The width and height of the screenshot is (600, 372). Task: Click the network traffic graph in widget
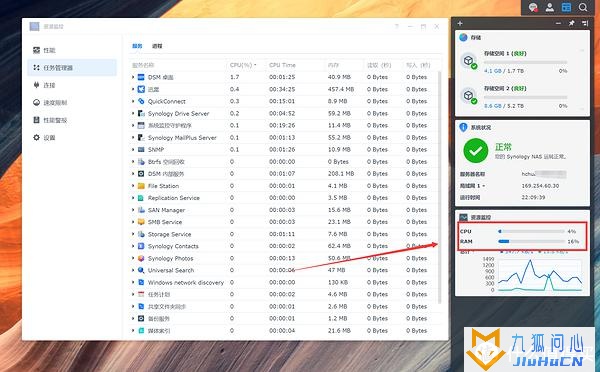(x=540, y=275)
